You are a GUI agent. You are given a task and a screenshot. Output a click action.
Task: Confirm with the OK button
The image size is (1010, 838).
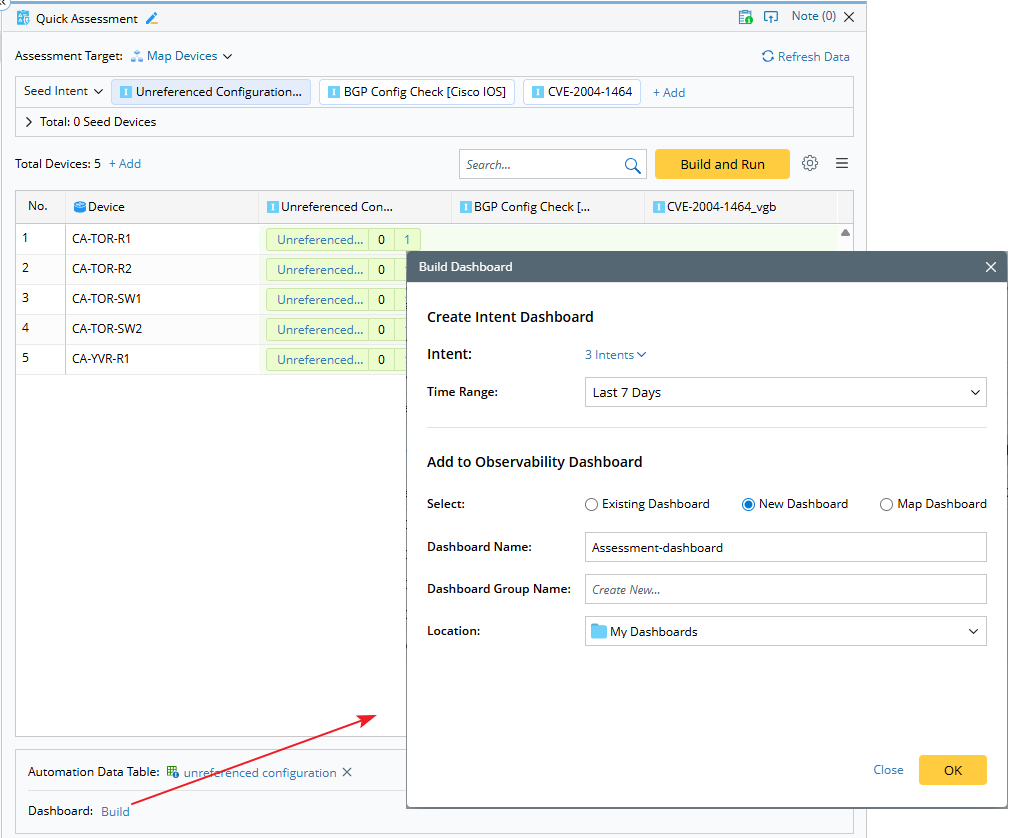point(952,770)
